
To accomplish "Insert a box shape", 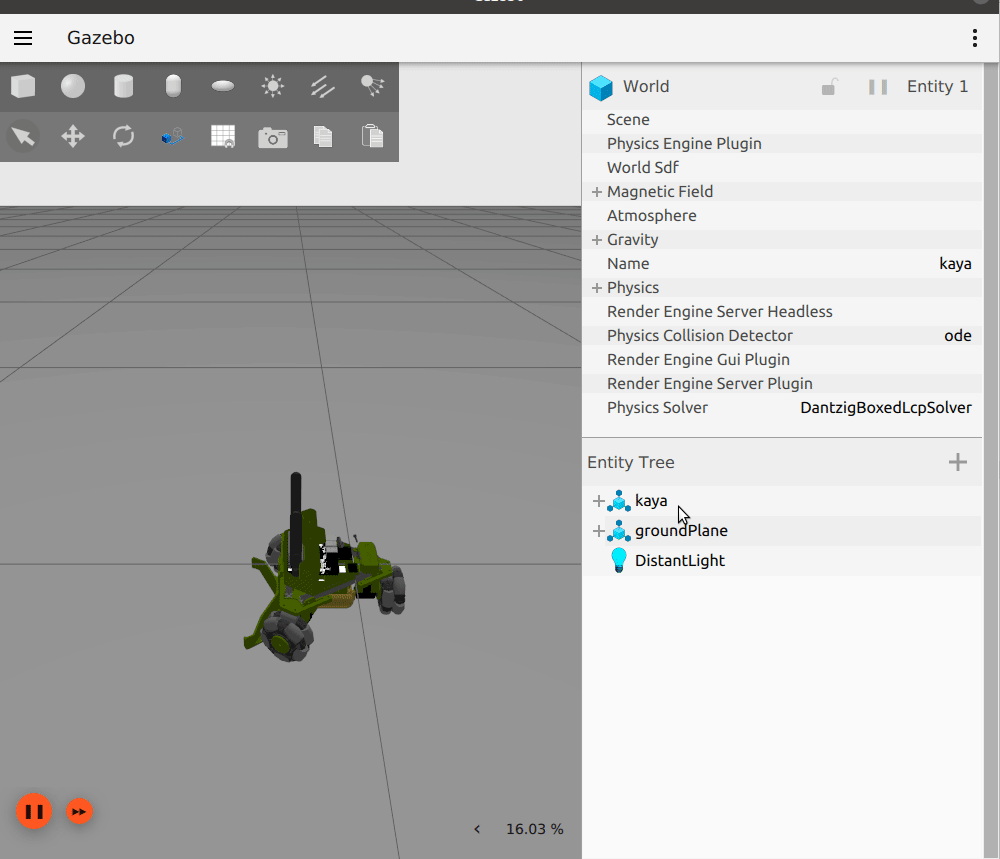I will point(23,86).
